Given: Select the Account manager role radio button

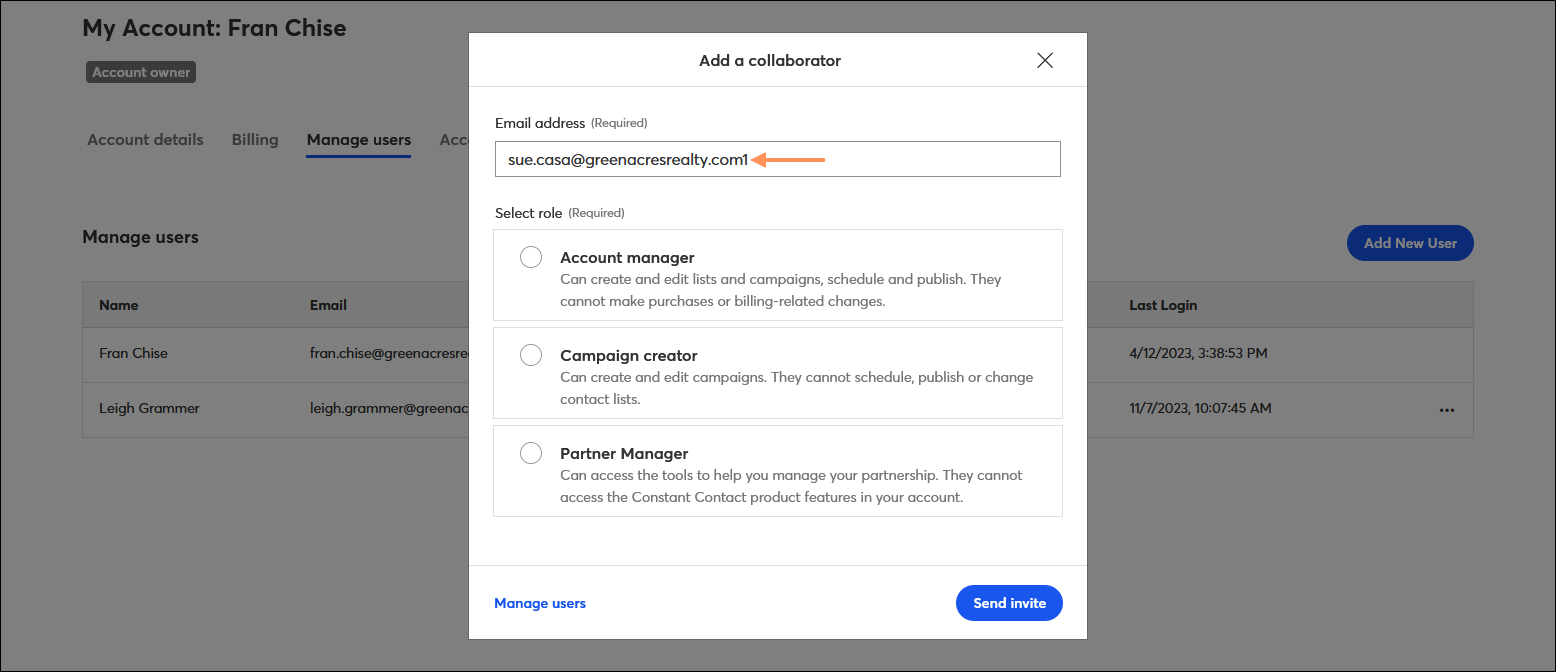Looking at the screenshot, I should click(x=531, y=258).
